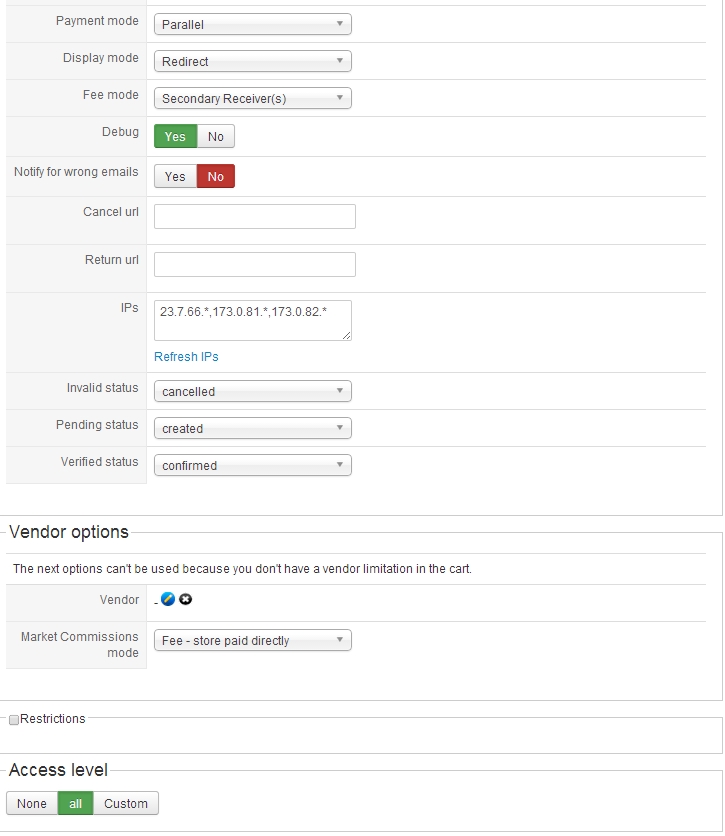Click into the Cancel url field

(254, 217)
